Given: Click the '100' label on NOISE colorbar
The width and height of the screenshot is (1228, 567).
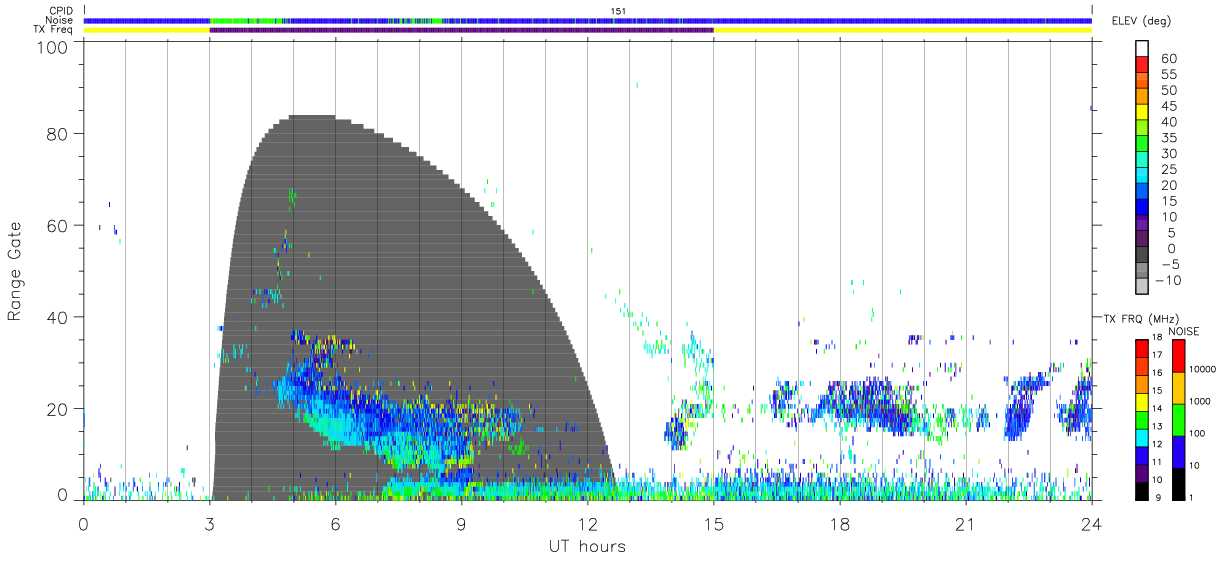Looking at the screenshot, I should (1199, 433).
